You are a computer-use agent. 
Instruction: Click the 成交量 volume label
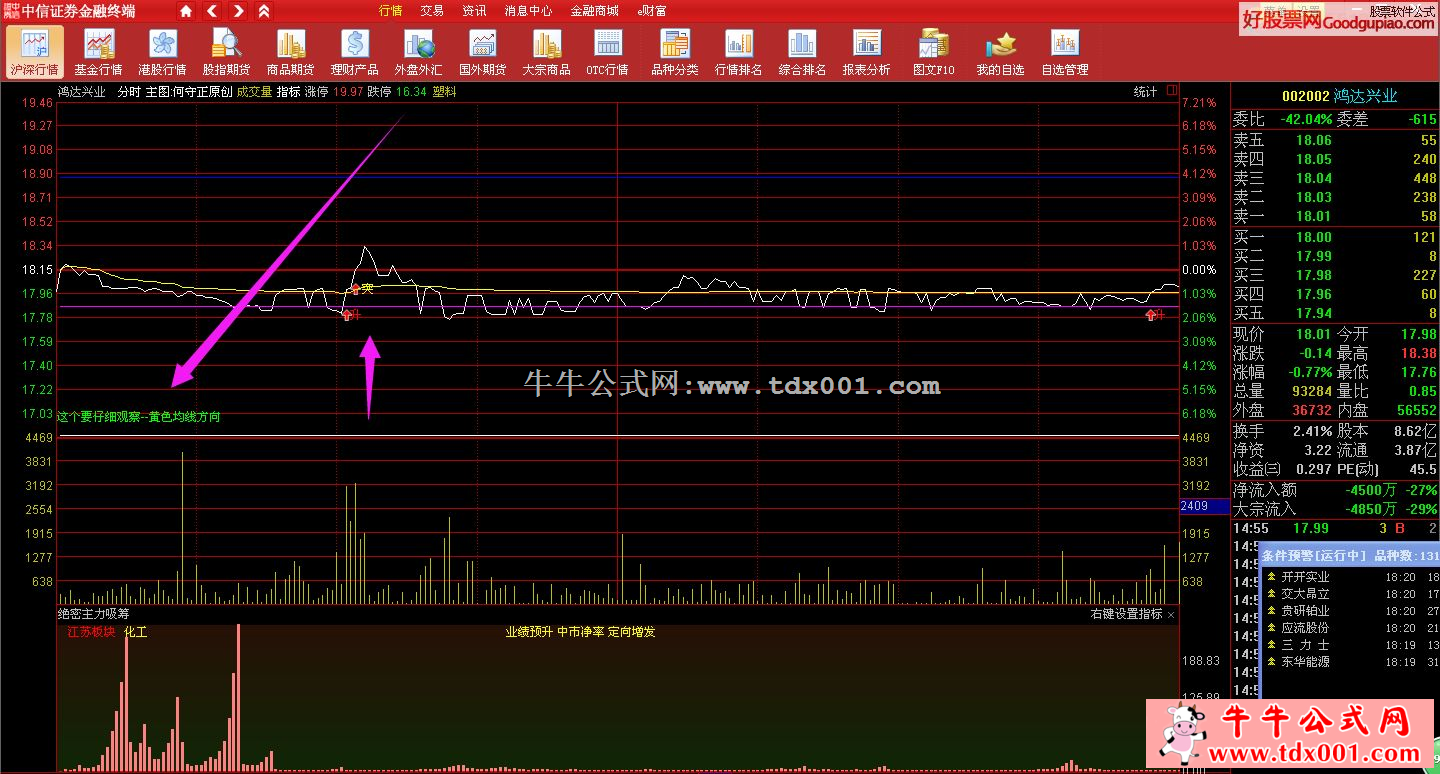click(254, 91)
